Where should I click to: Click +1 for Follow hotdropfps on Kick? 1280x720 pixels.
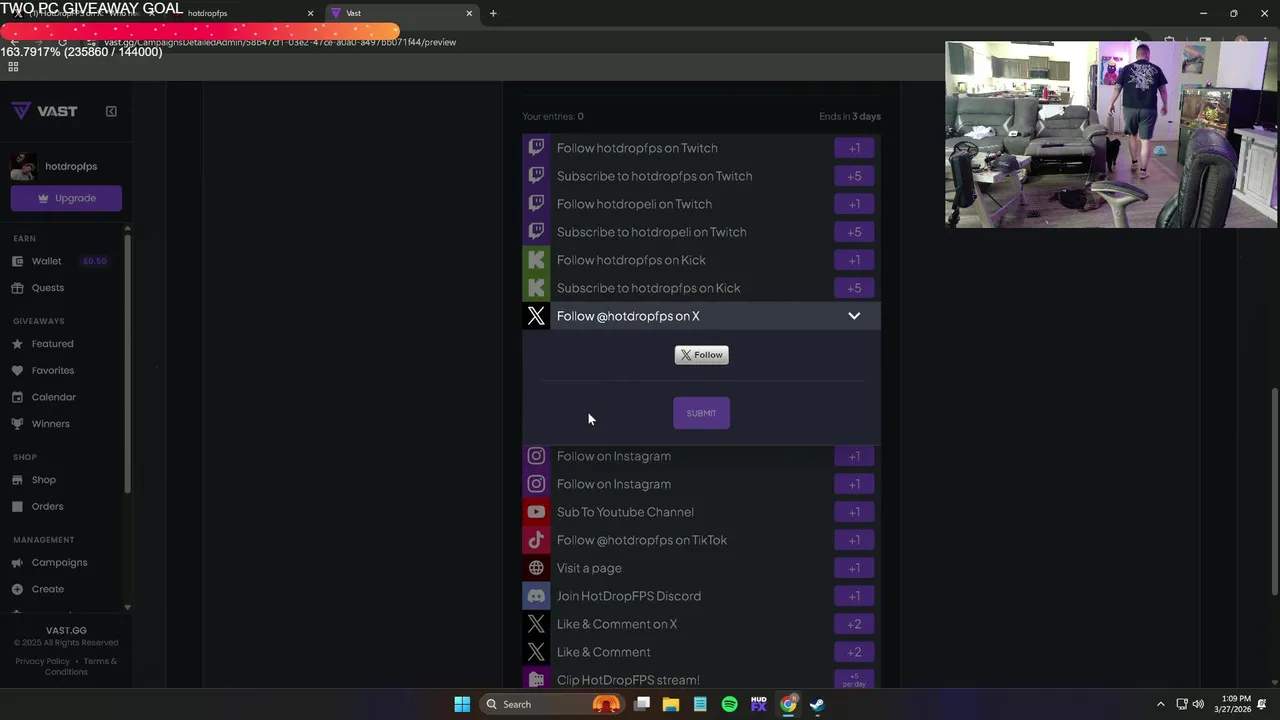pos(854,260)
